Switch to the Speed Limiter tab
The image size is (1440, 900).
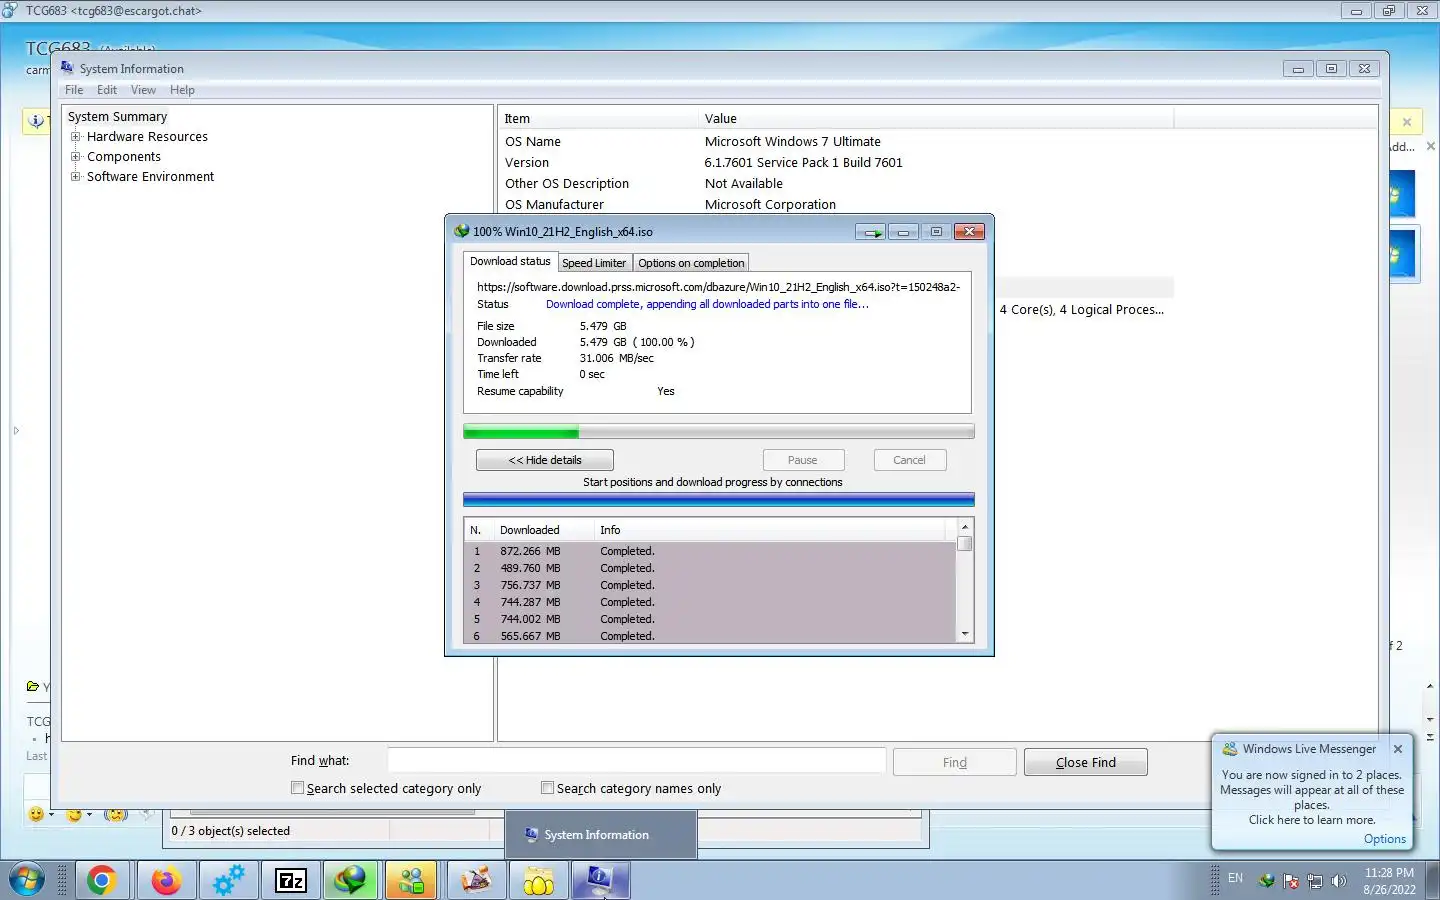coord(594,263)
